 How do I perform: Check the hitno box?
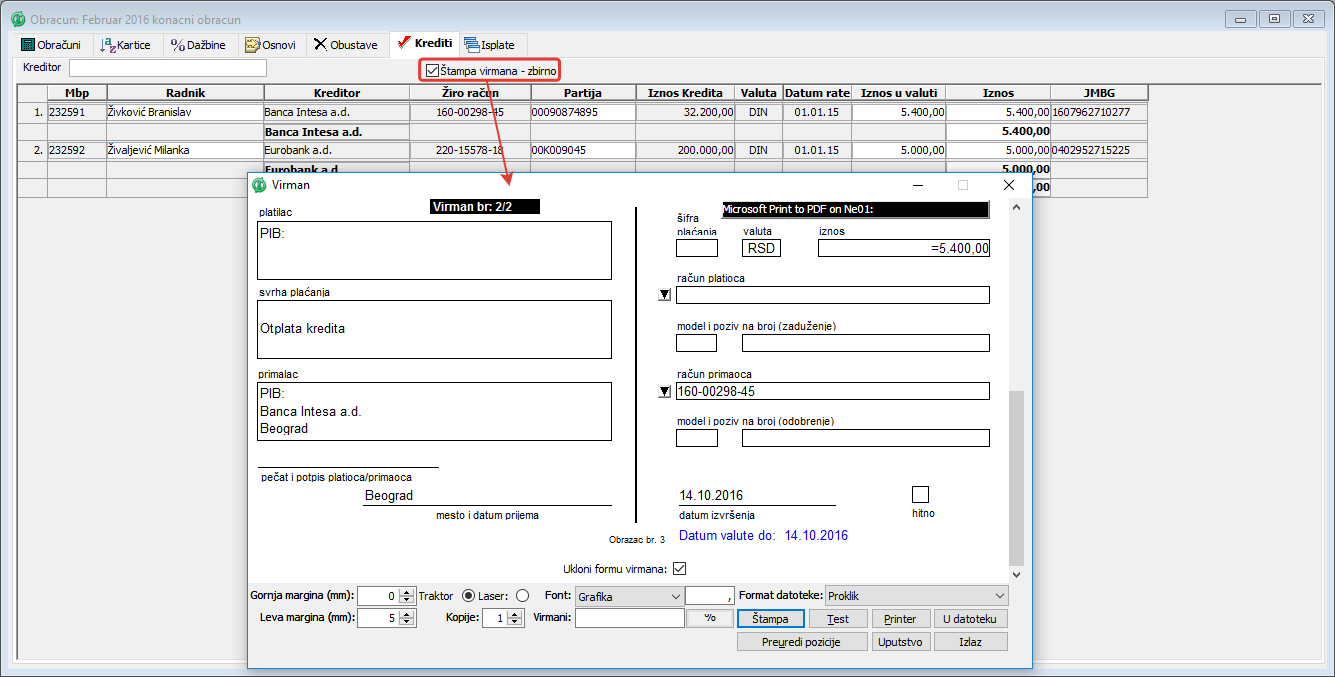tap(921, 494)
